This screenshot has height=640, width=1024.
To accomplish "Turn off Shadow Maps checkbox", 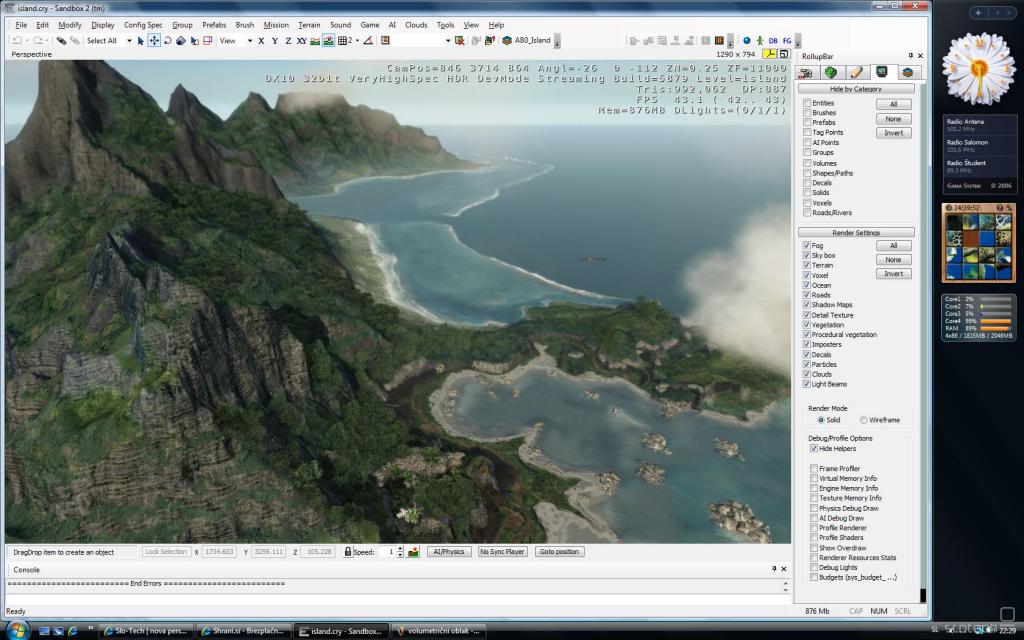I will (x=807, y=305).
